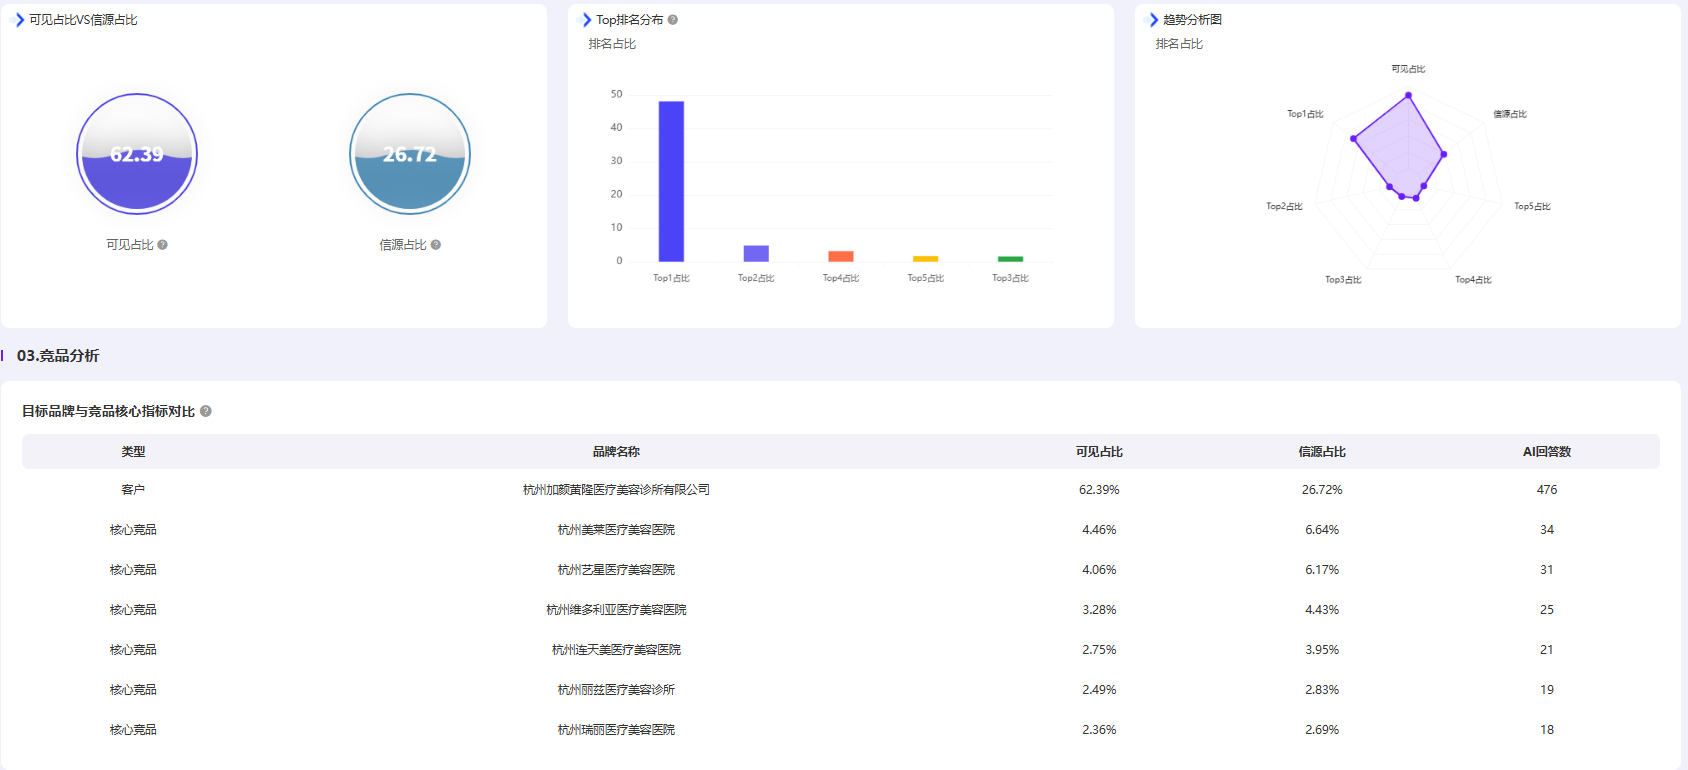Click the Top3占比 axis label on the radar chart

click(x=1343, y=280)
